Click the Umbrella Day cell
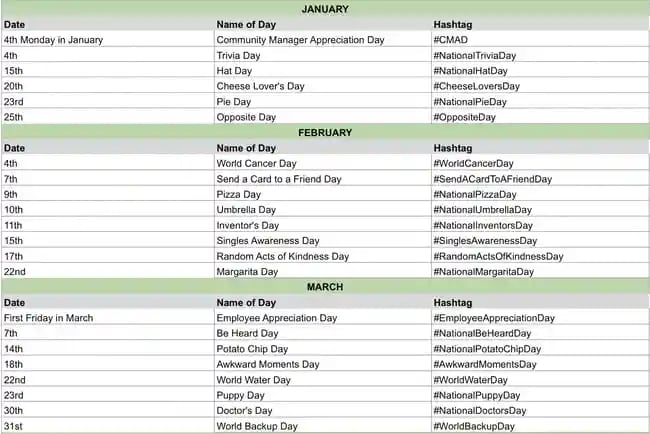The height and width of the screenshot is (434, 650). click(248, 210)
